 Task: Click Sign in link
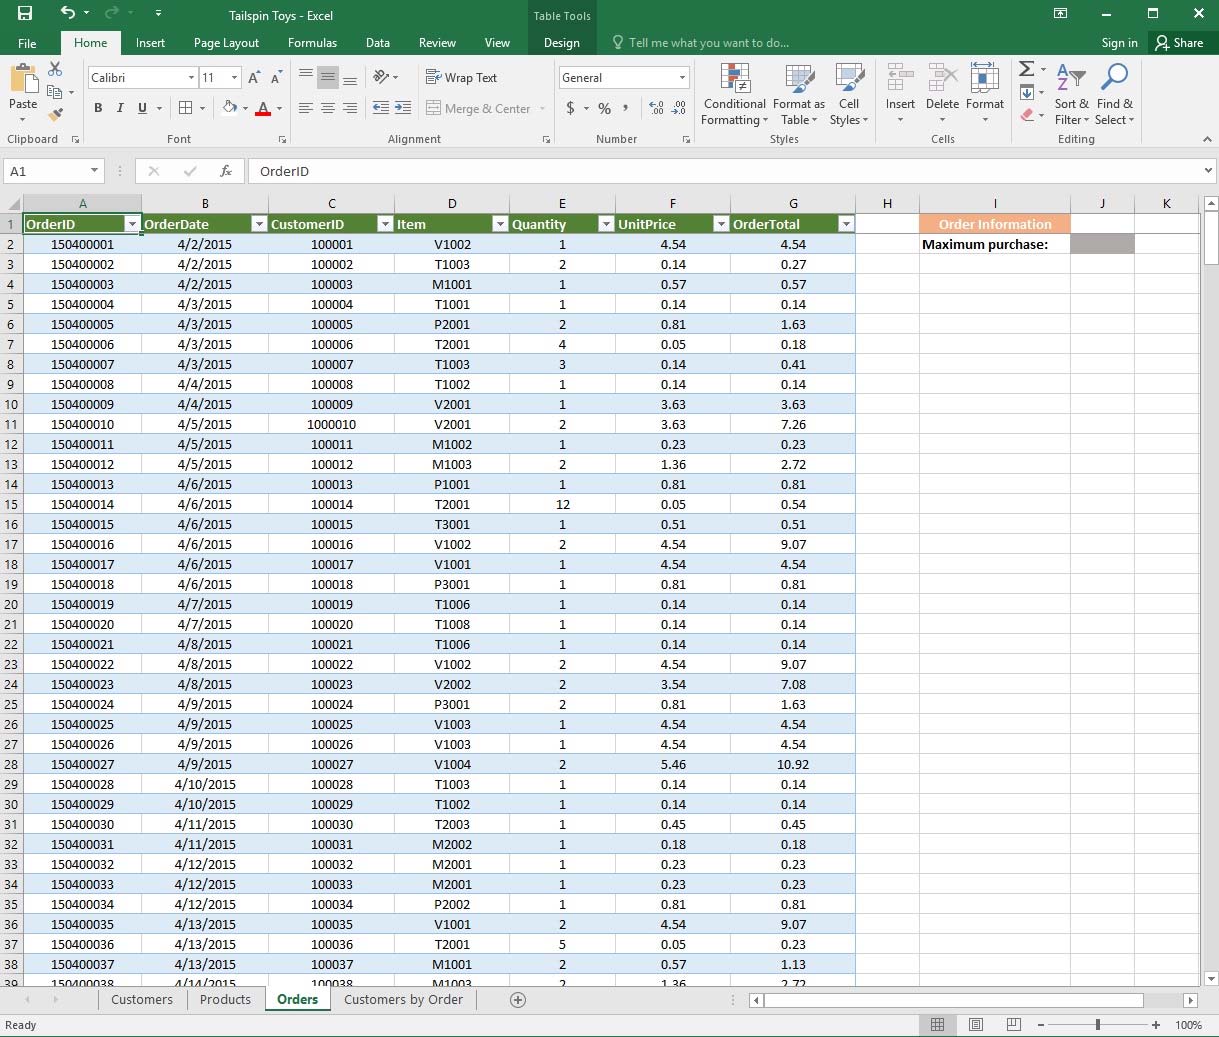pos(1119,43)
